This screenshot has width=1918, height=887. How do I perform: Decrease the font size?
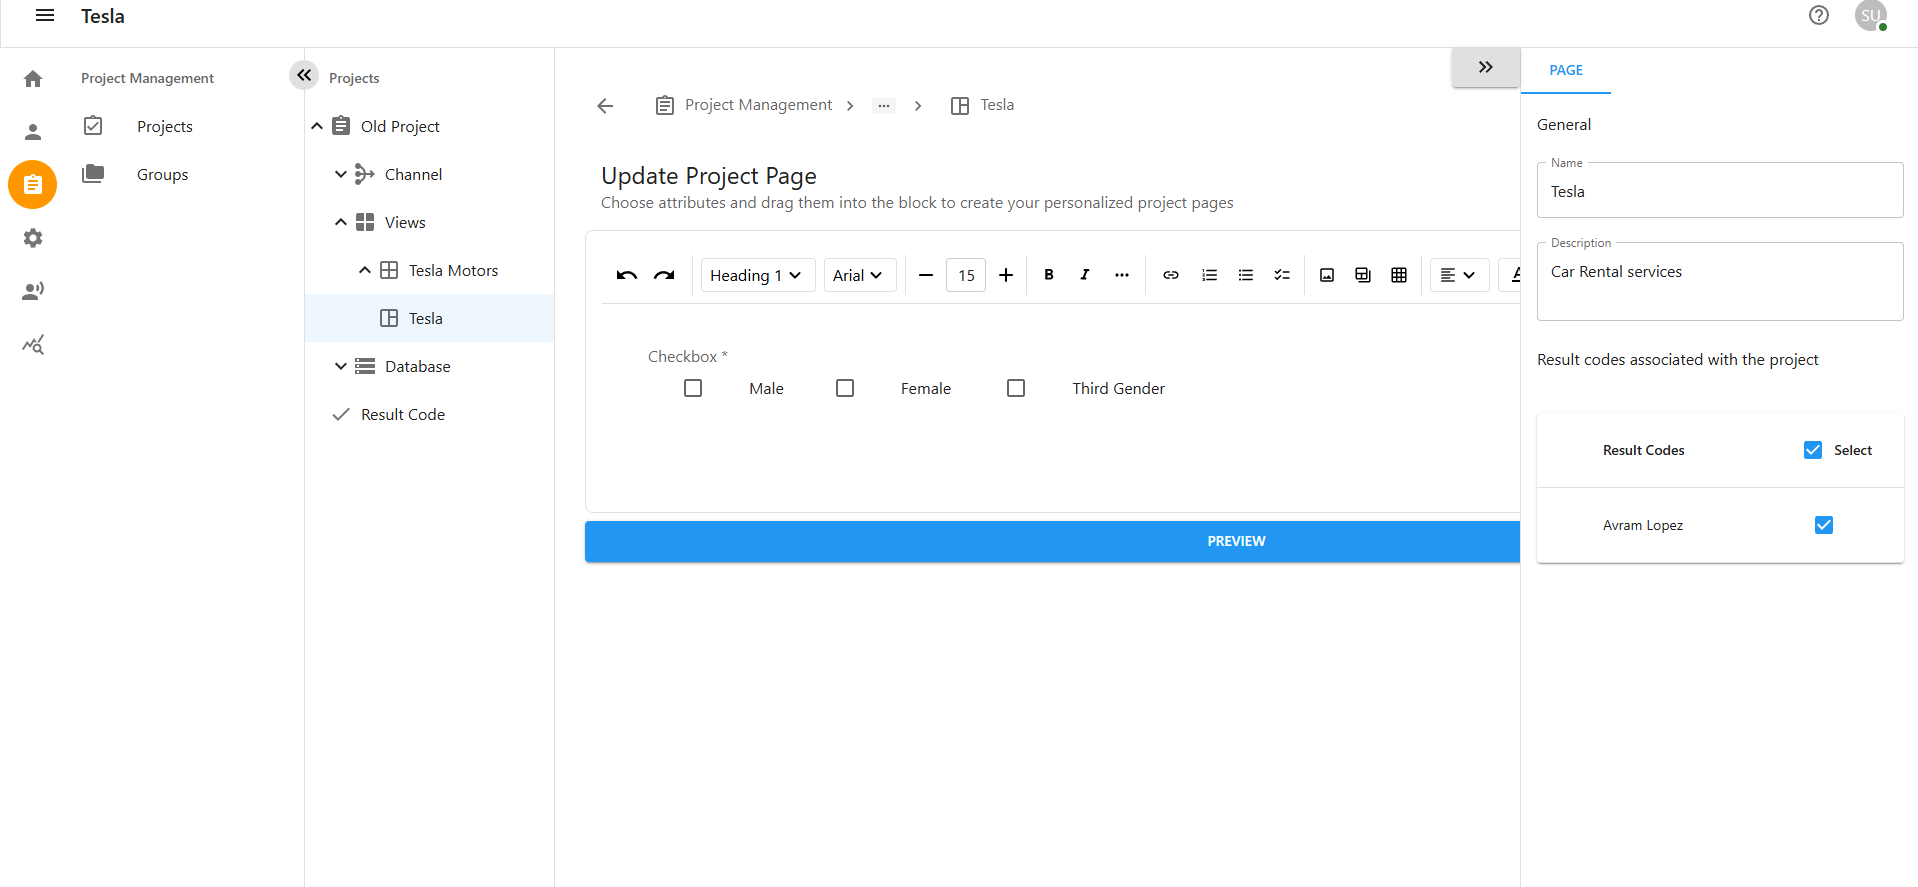926,275
